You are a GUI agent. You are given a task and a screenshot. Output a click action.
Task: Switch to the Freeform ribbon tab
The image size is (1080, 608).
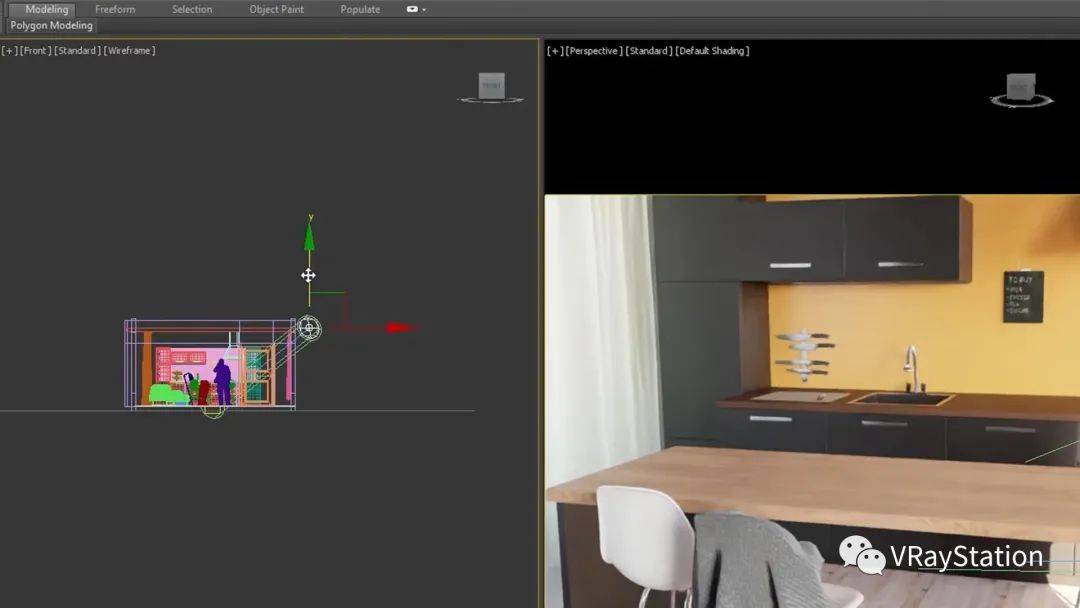tap(115, 10)
